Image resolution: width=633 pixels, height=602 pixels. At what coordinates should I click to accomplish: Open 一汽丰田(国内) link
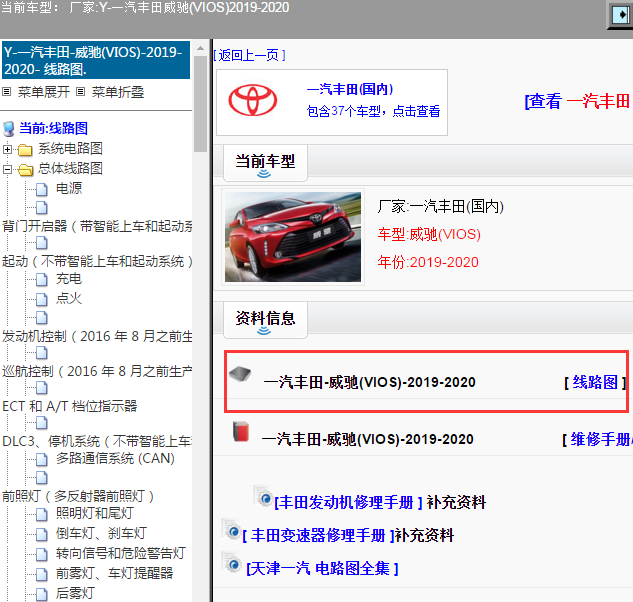click(350, 89)
